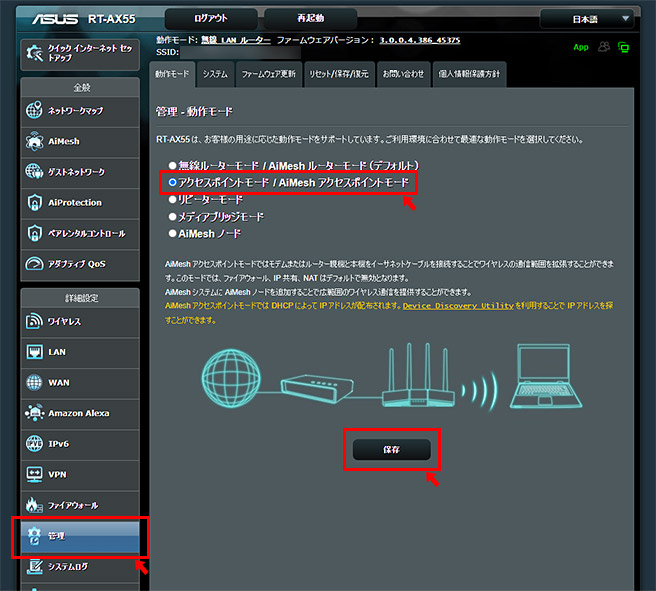This screenshot has height=591, width=656.
Task: Select media bridge mode (メディアブリッジモード) radio button
Action: (172, 216)
